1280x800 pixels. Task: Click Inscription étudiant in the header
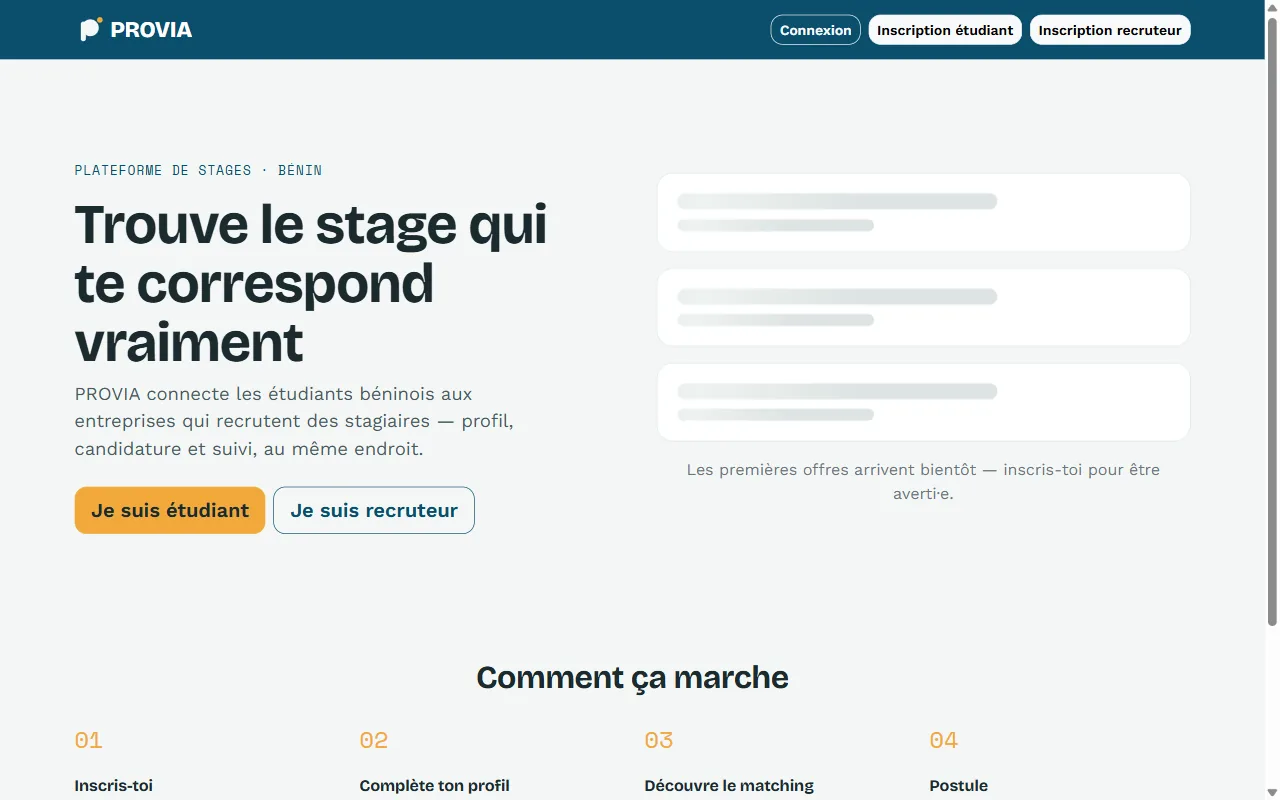(x=945, y=30)
